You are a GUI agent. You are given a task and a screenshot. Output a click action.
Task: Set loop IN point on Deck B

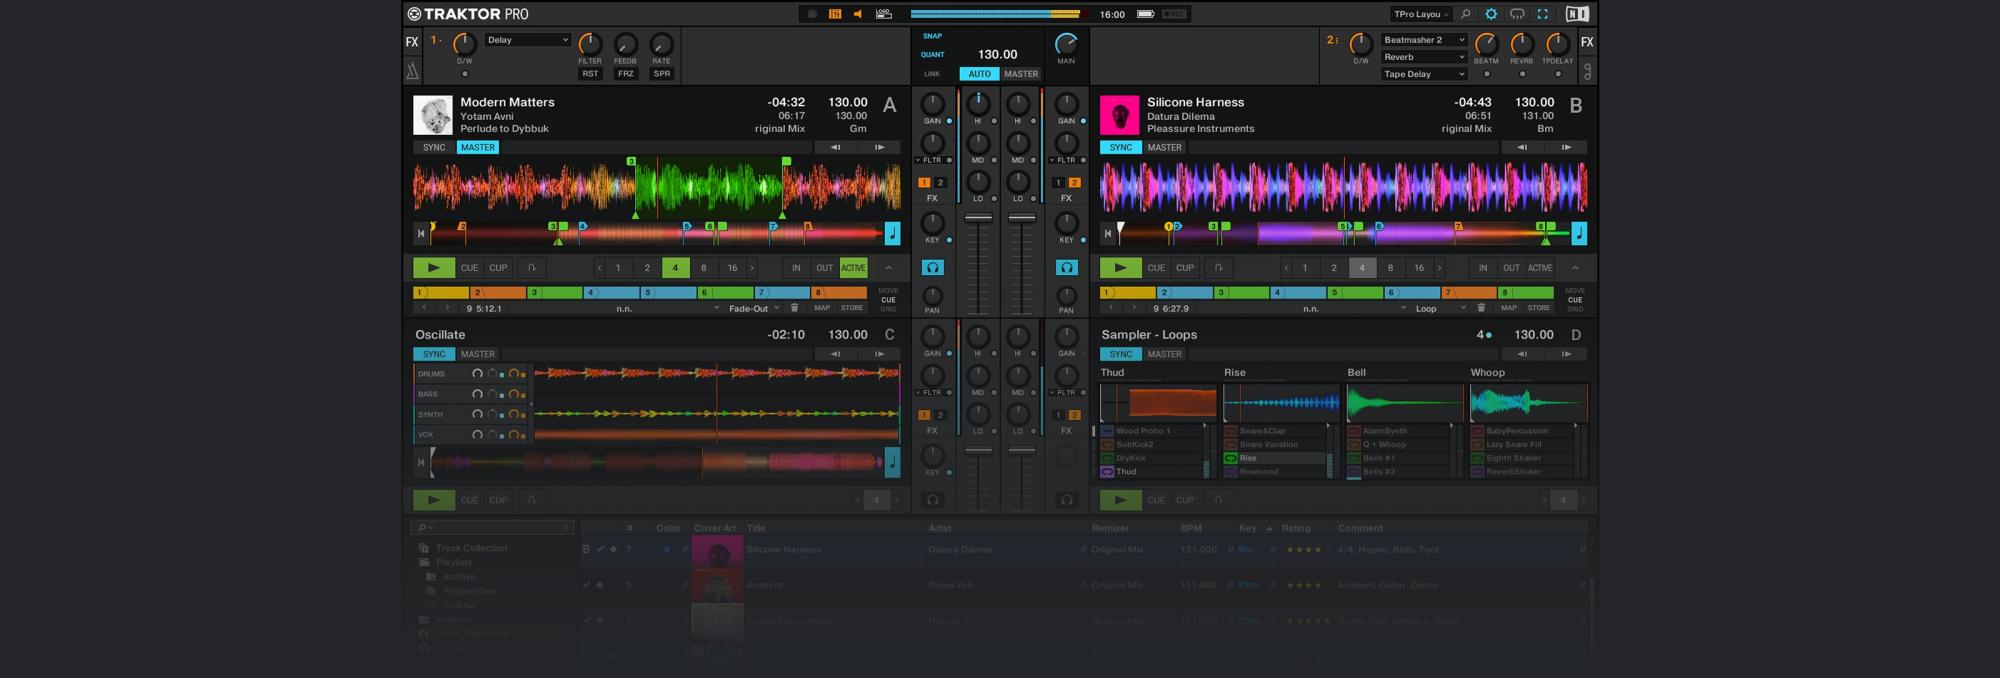point(1483,268)
